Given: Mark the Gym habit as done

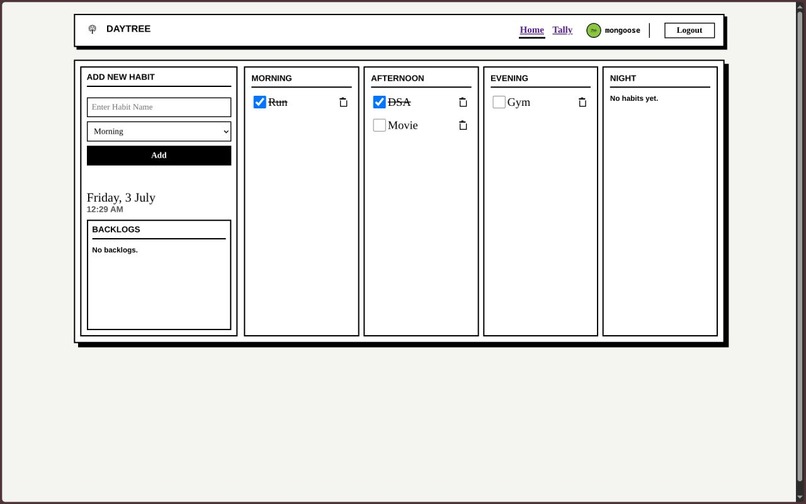Looking at the screenshot, I should (499, 102).
